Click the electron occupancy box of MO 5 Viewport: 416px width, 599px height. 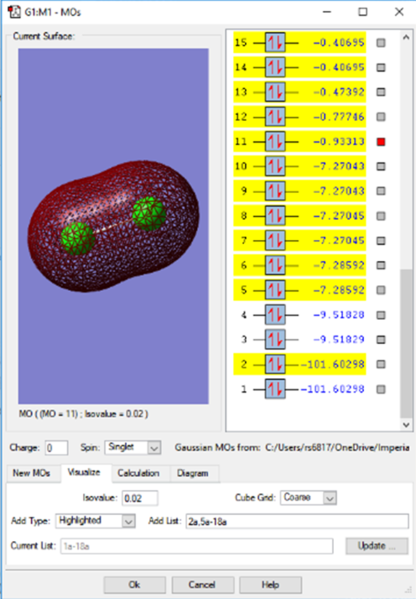275,290
